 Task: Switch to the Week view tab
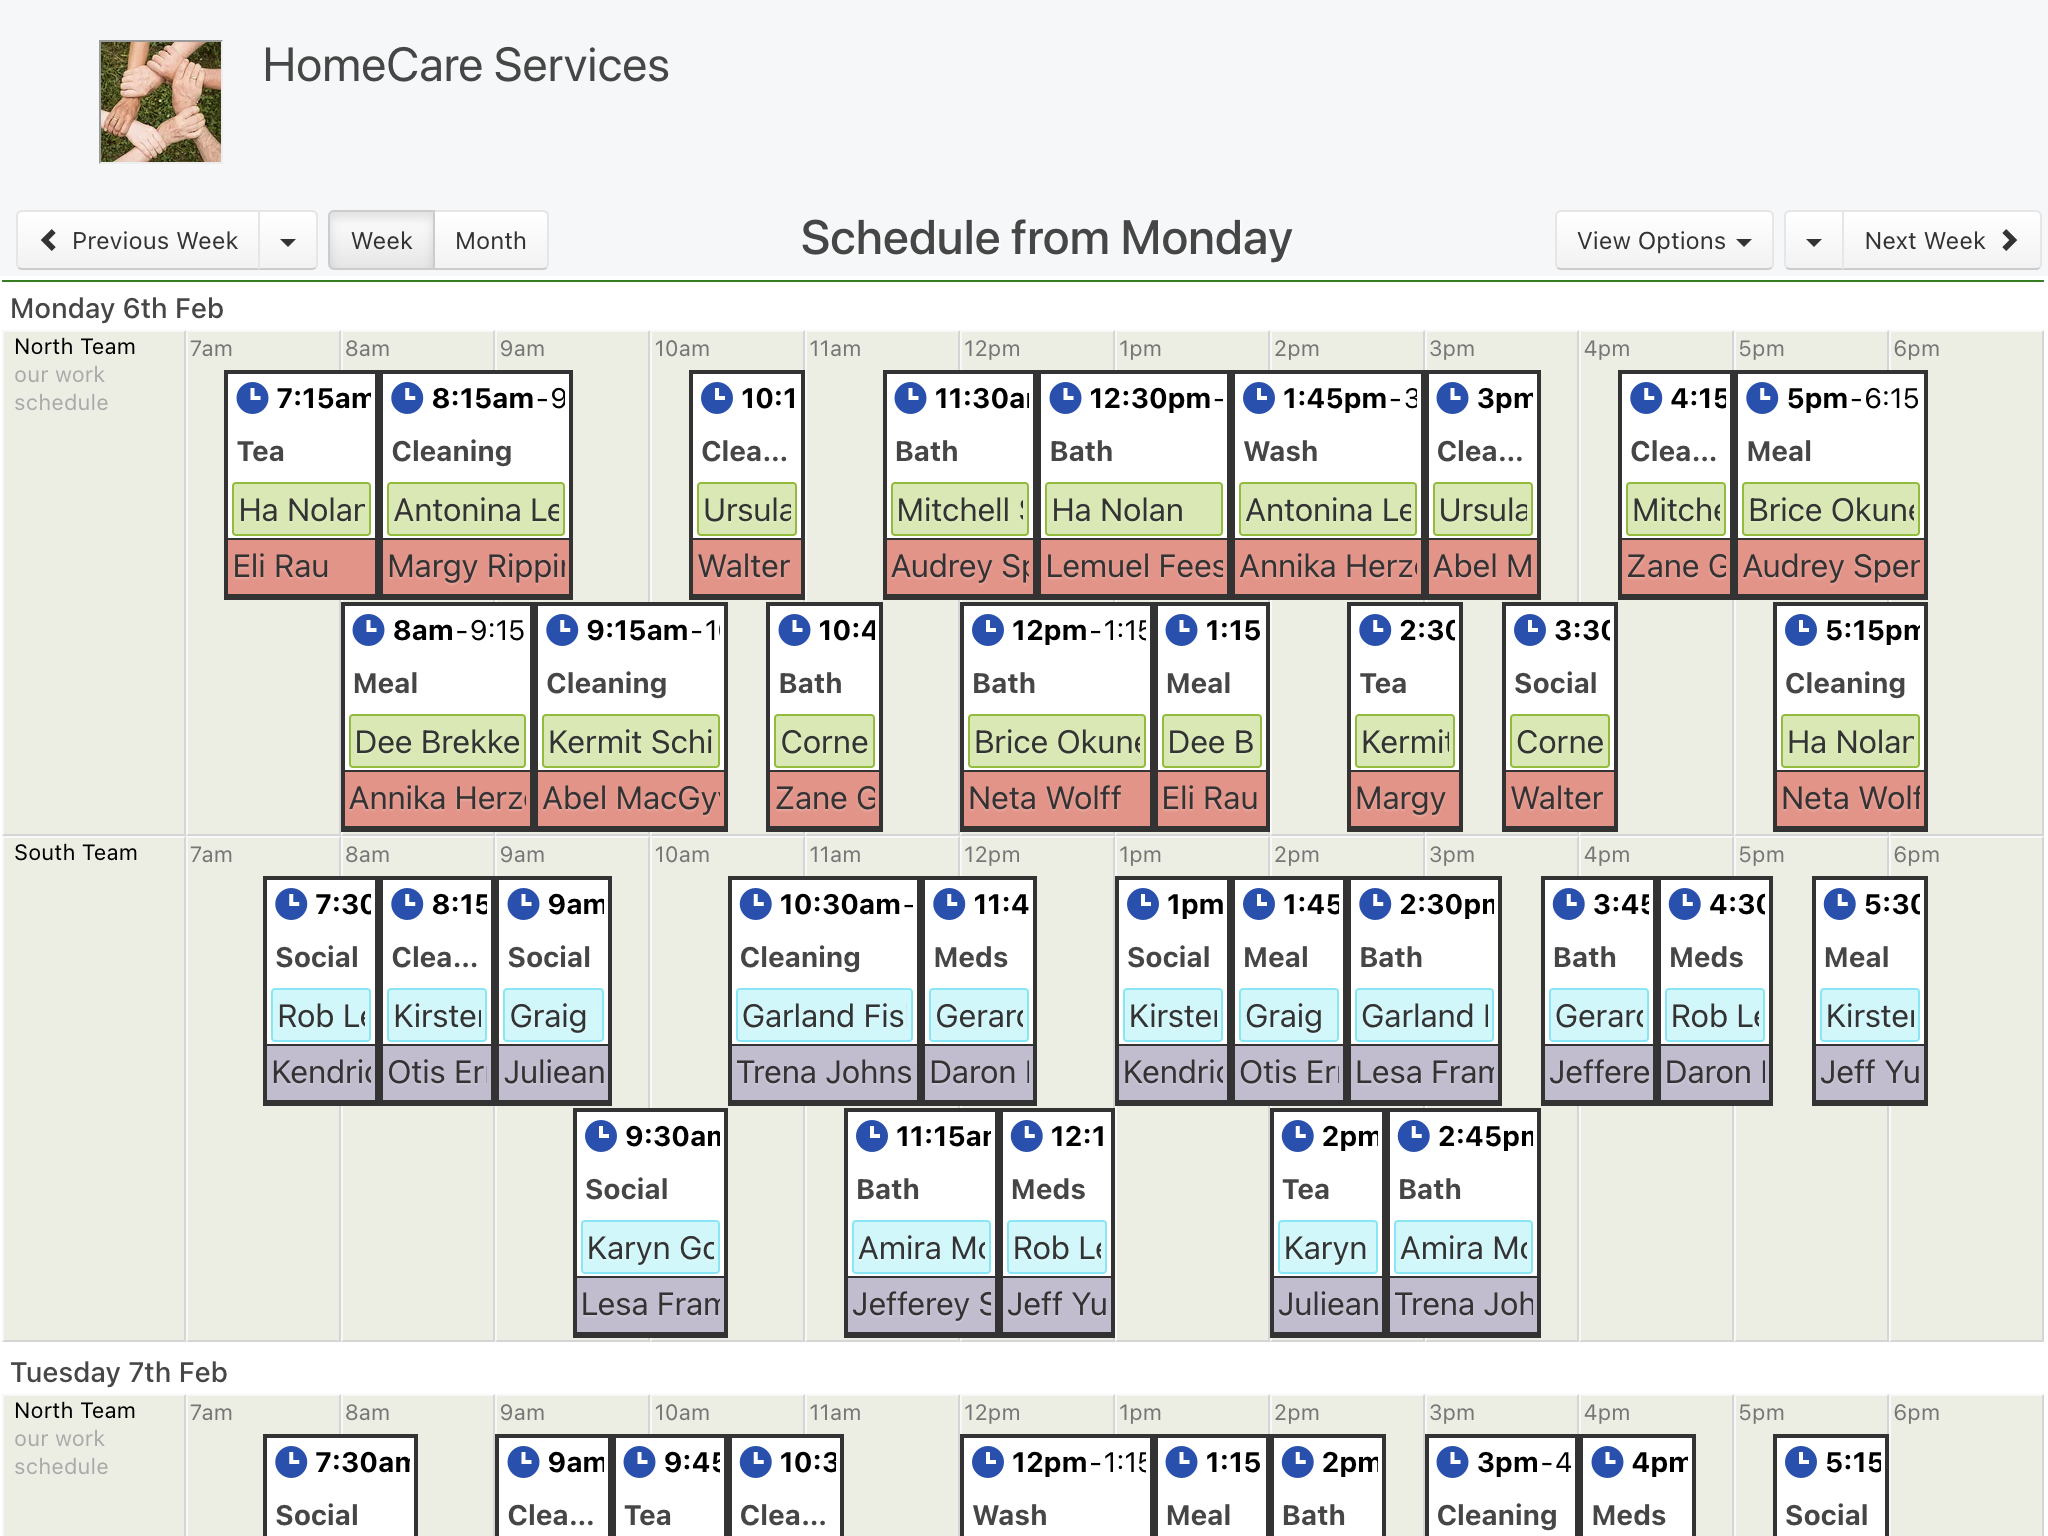(381, 241)
